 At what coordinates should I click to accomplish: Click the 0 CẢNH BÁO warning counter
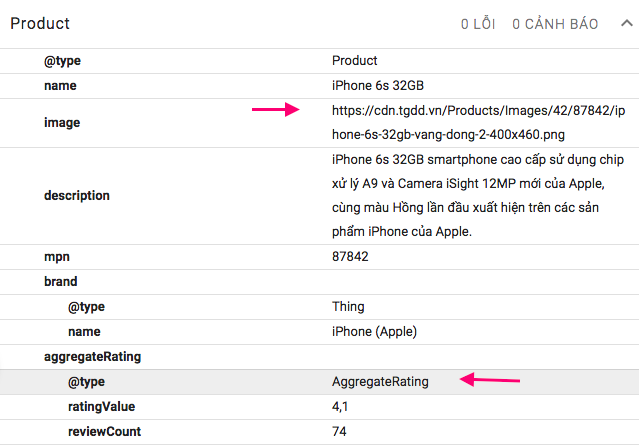(555, 24)
